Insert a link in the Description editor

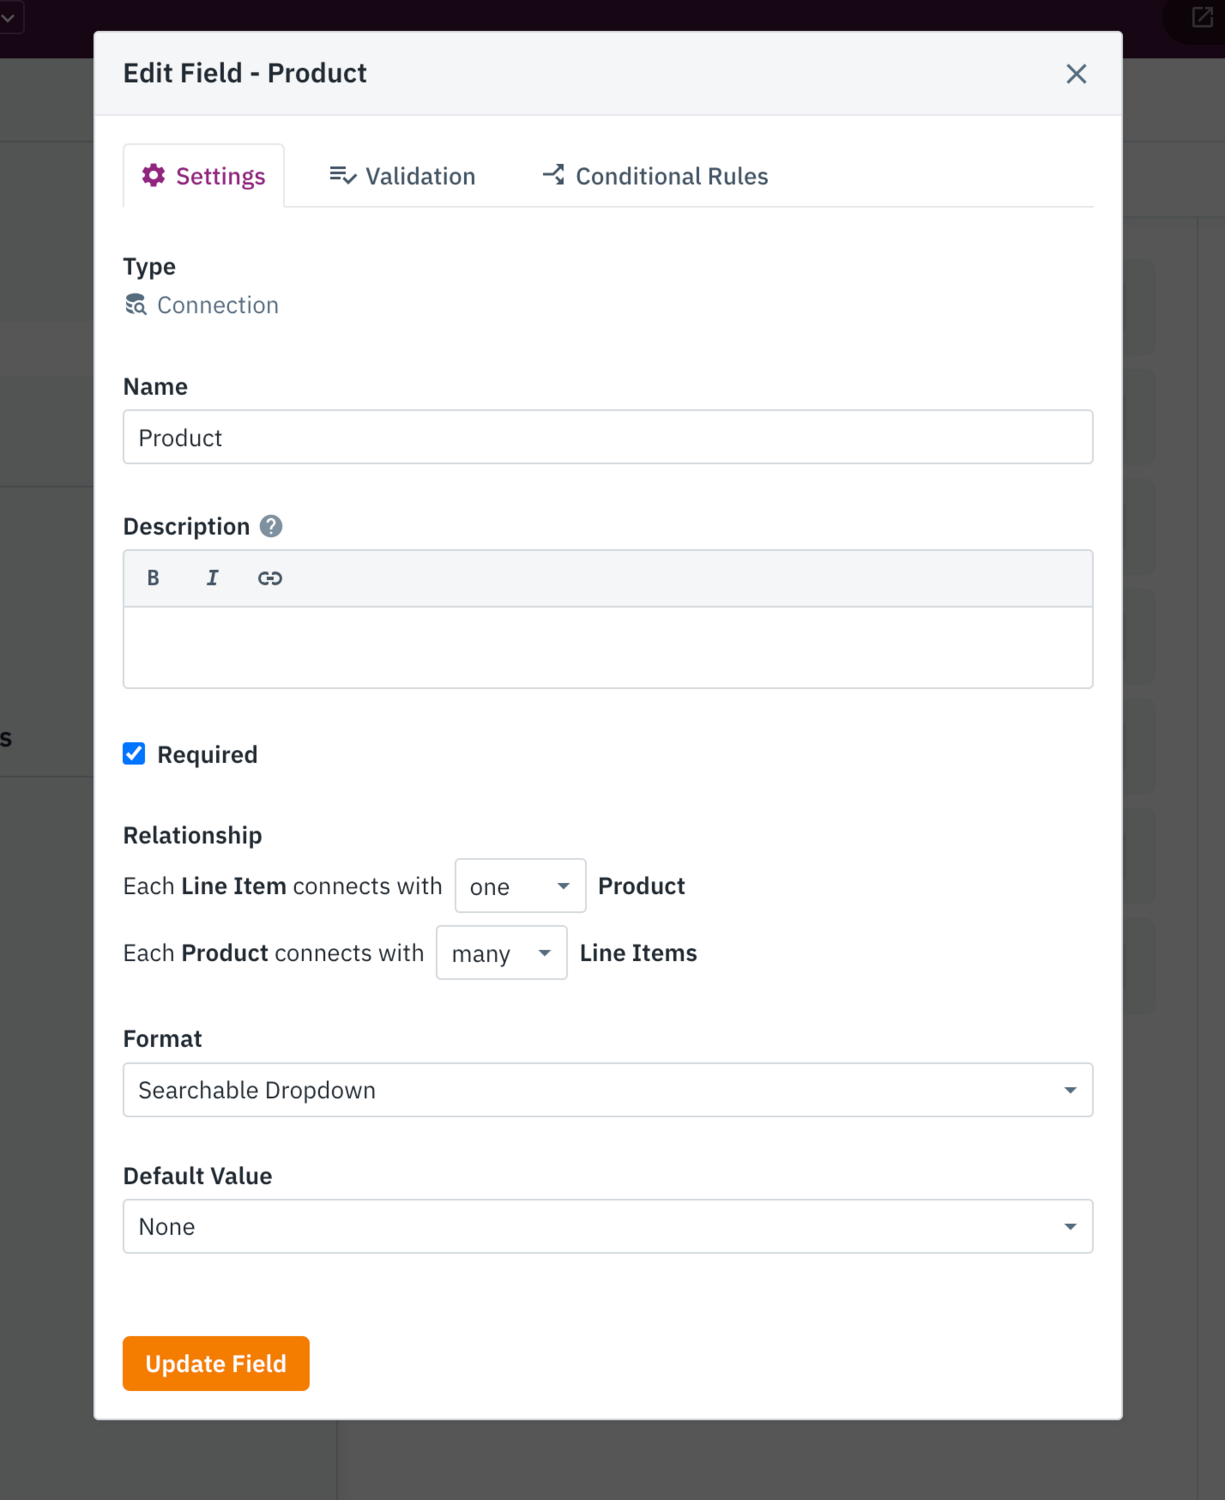tap(269, 578)
